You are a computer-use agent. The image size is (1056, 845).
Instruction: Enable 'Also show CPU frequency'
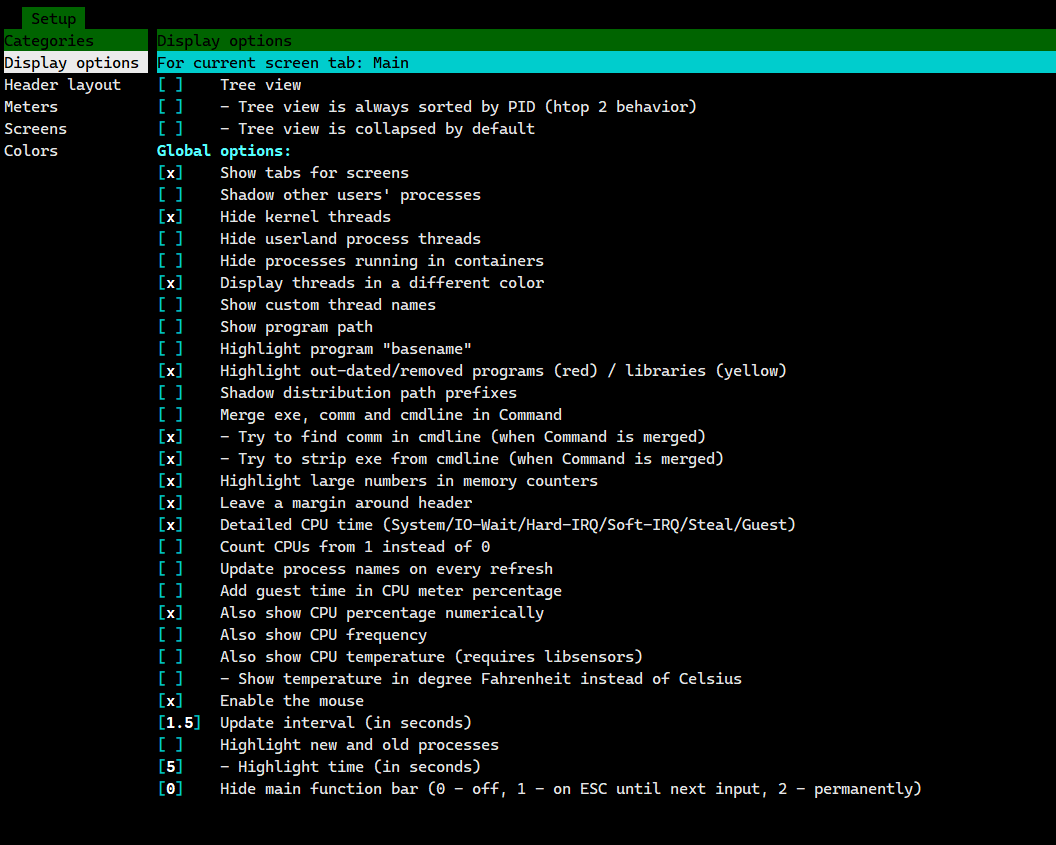tap(170, 635)
